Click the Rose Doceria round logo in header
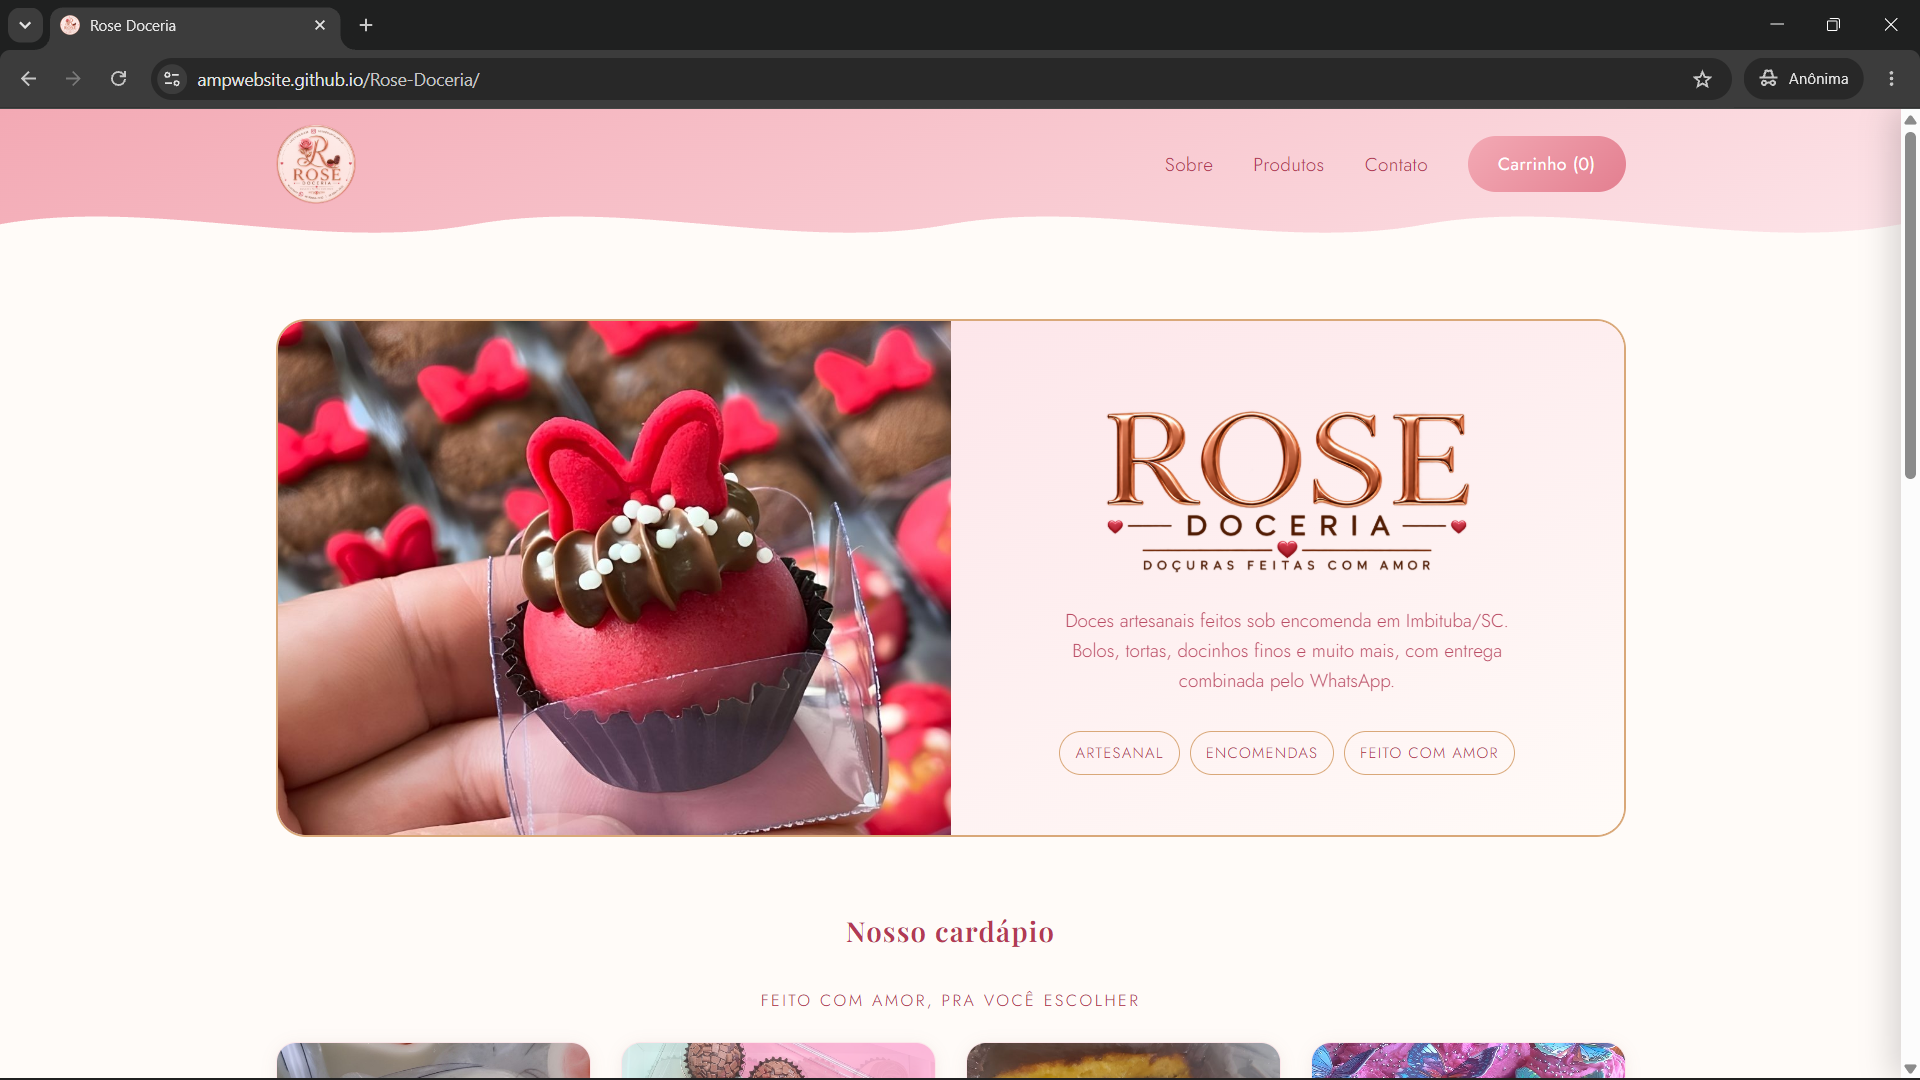 pyautogui.click(x=316, y=164)
